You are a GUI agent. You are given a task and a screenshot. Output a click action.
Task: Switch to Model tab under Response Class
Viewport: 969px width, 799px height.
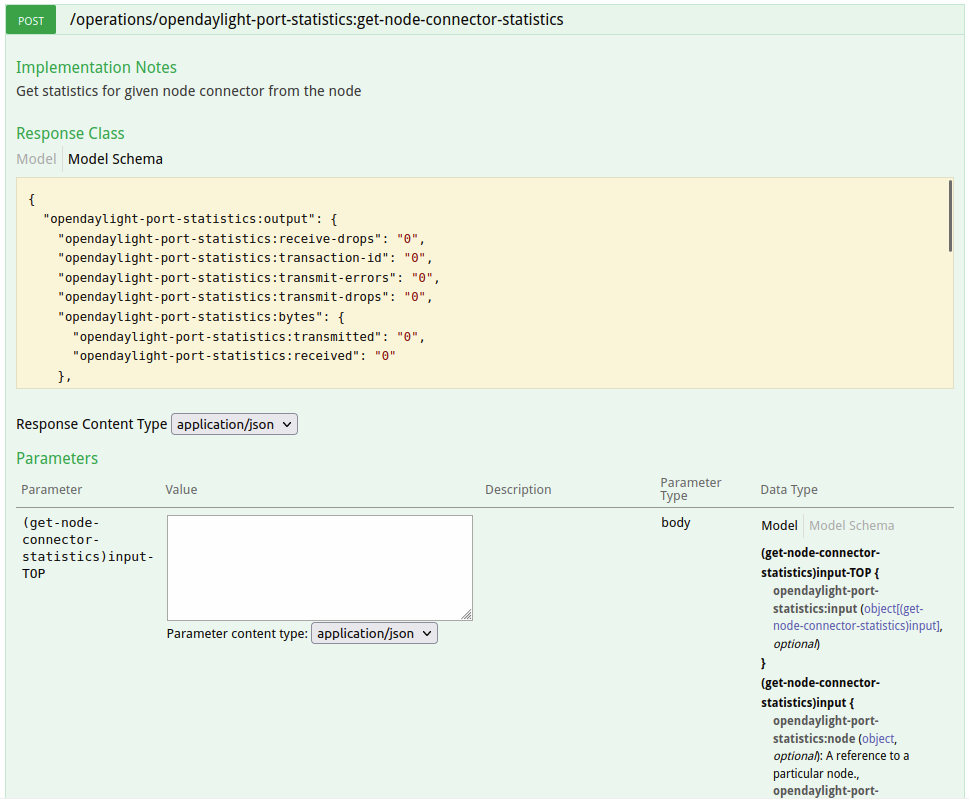pos(36,159)
